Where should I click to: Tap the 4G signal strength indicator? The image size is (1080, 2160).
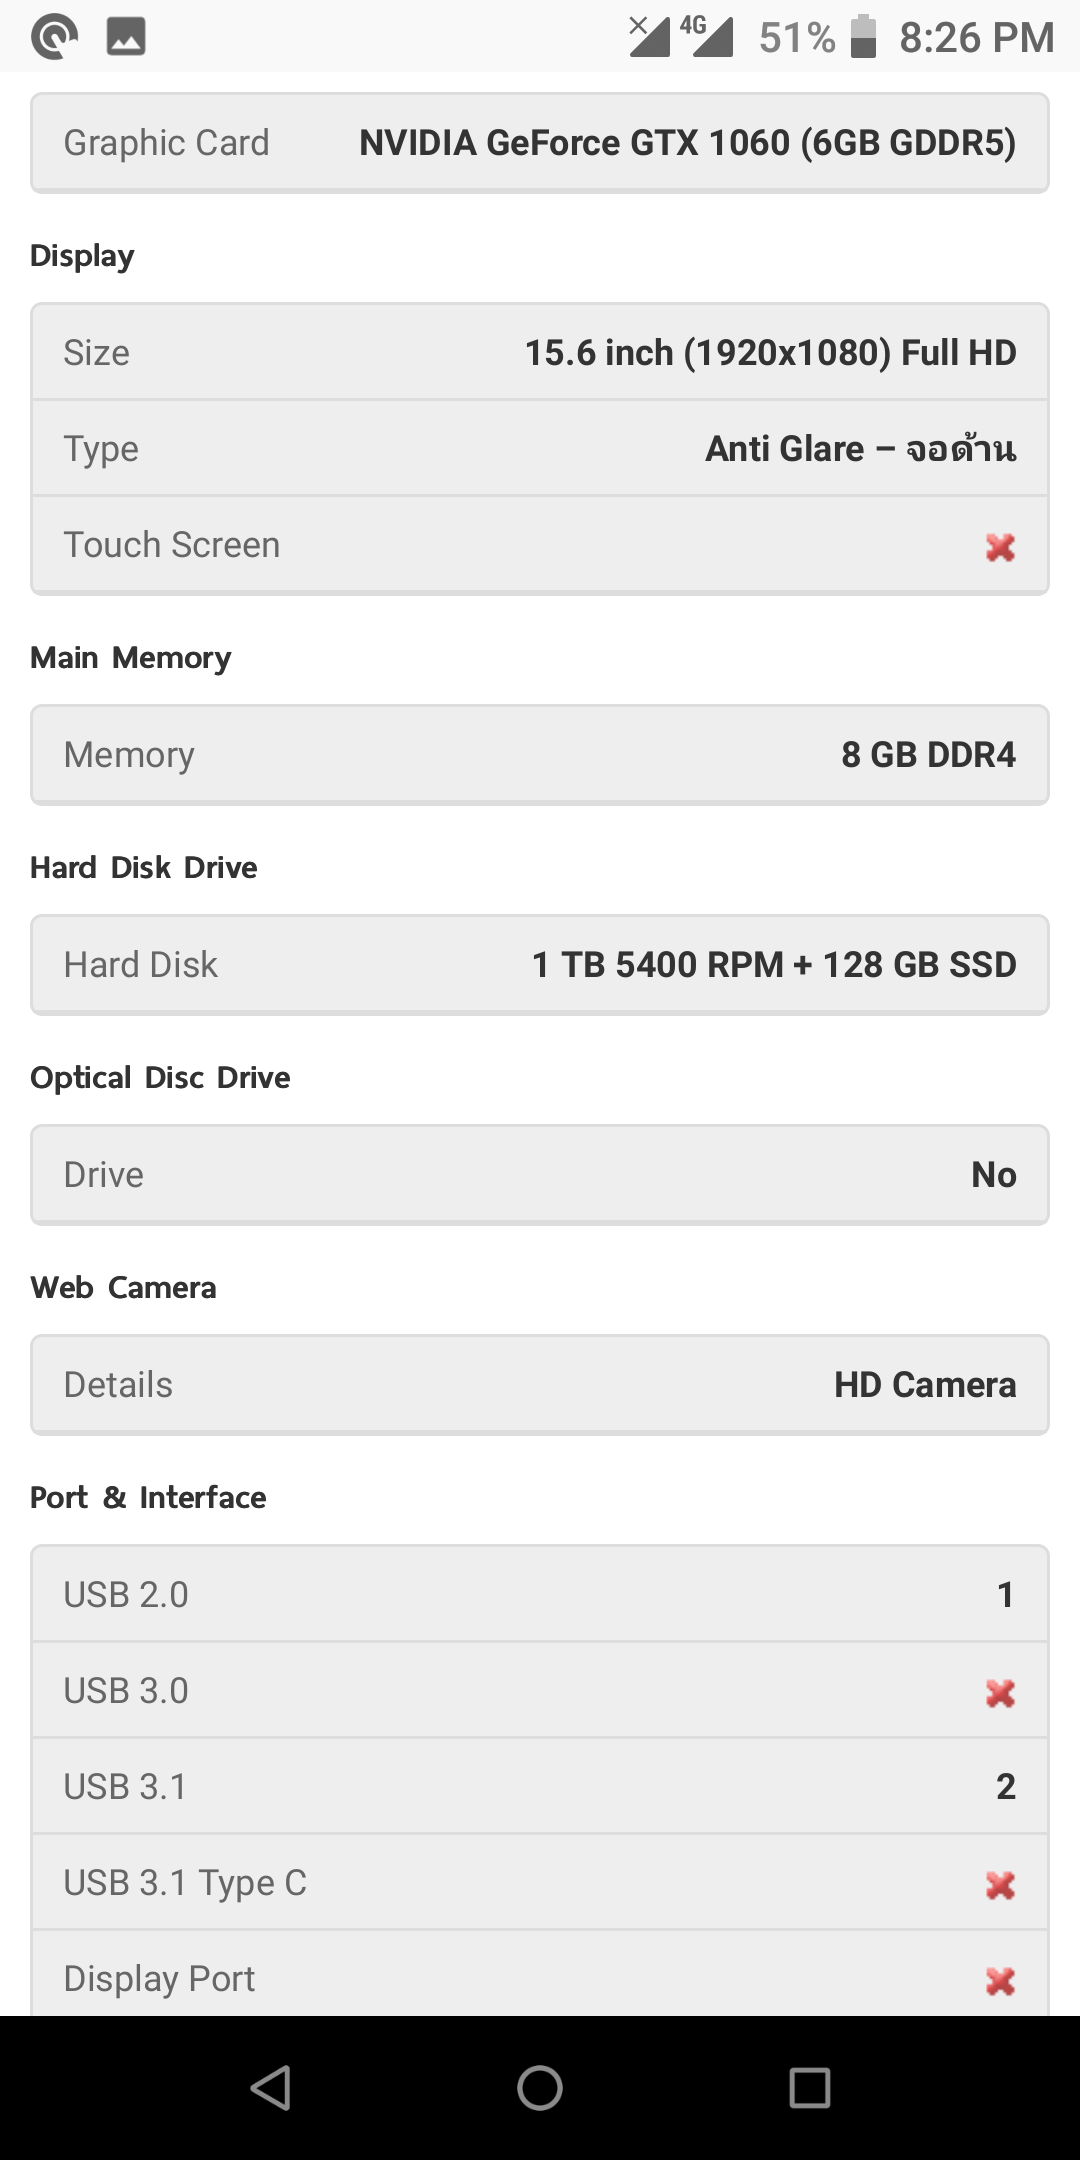coord(708,37)
